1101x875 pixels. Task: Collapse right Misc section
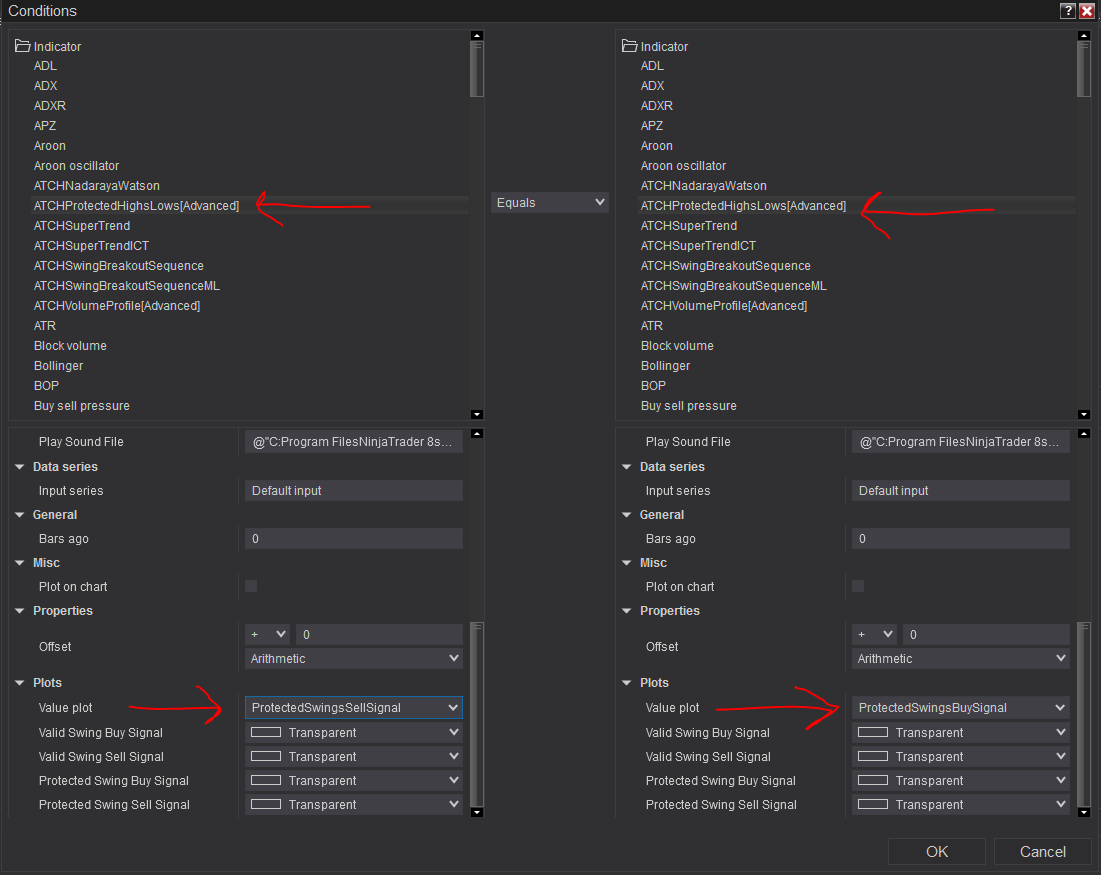(626, 562)
